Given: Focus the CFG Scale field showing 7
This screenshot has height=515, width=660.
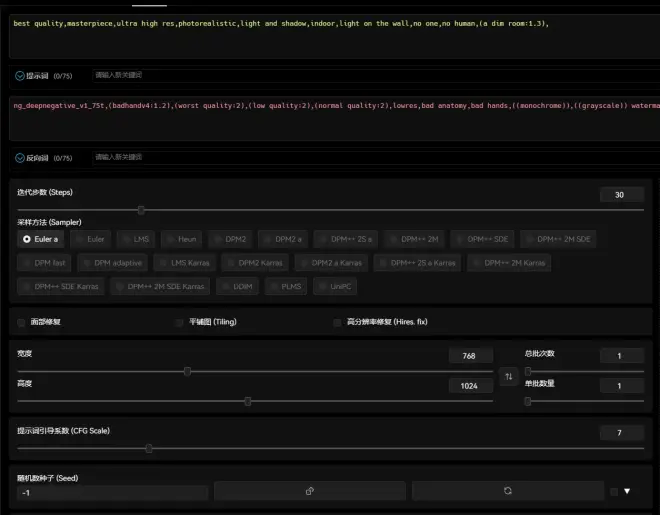Looking at the screenshot, I should (622, 433).
